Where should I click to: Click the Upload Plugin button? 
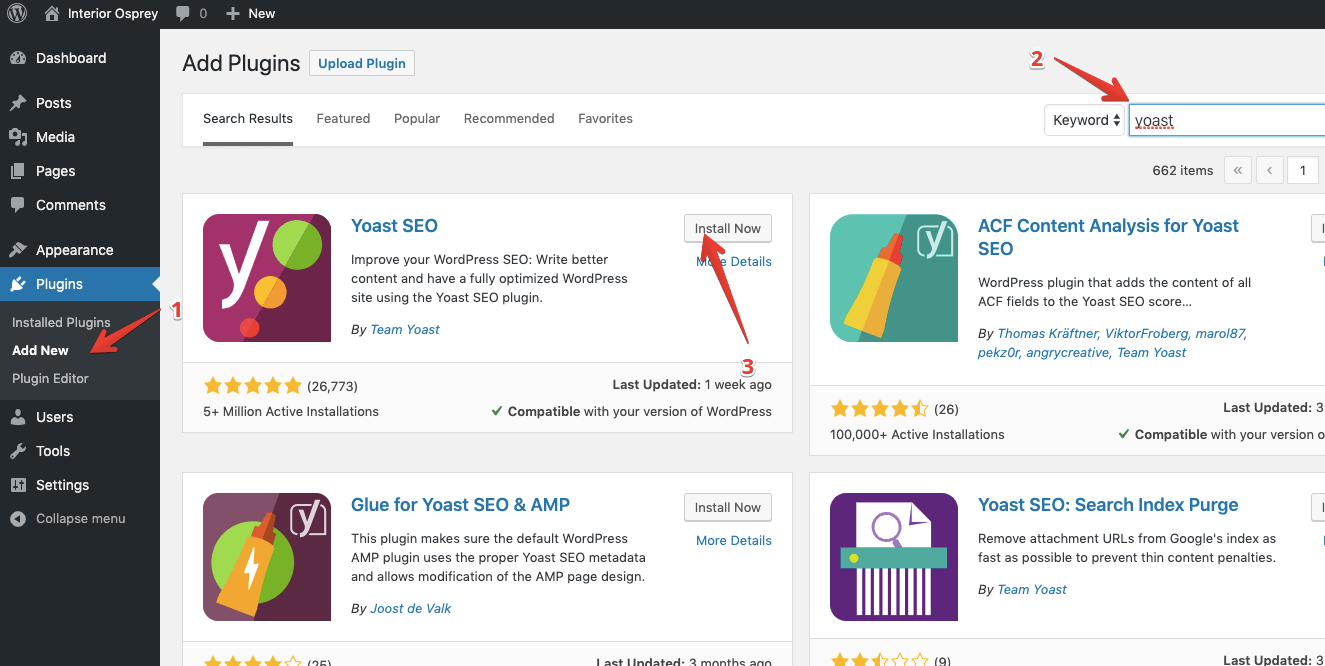[x=362, y=63]
